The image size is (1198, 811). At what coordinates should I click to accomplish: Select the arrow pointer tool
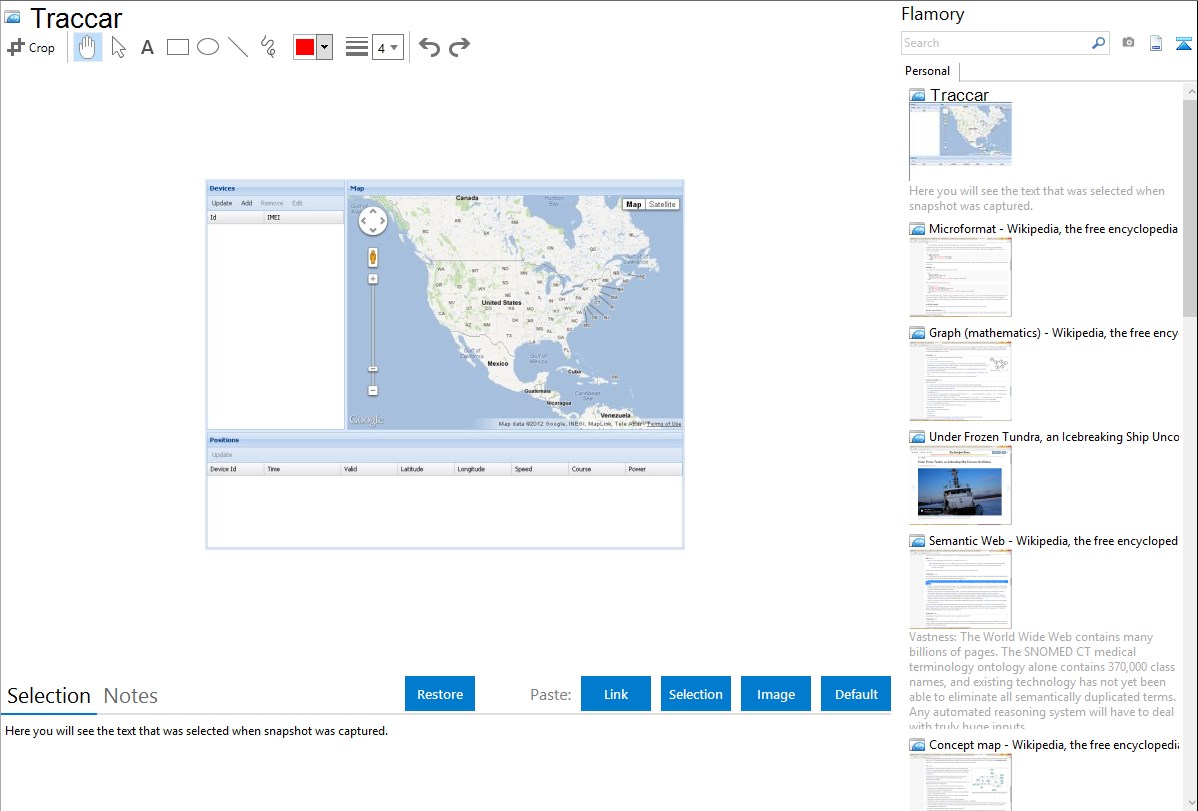click(118, 47)
